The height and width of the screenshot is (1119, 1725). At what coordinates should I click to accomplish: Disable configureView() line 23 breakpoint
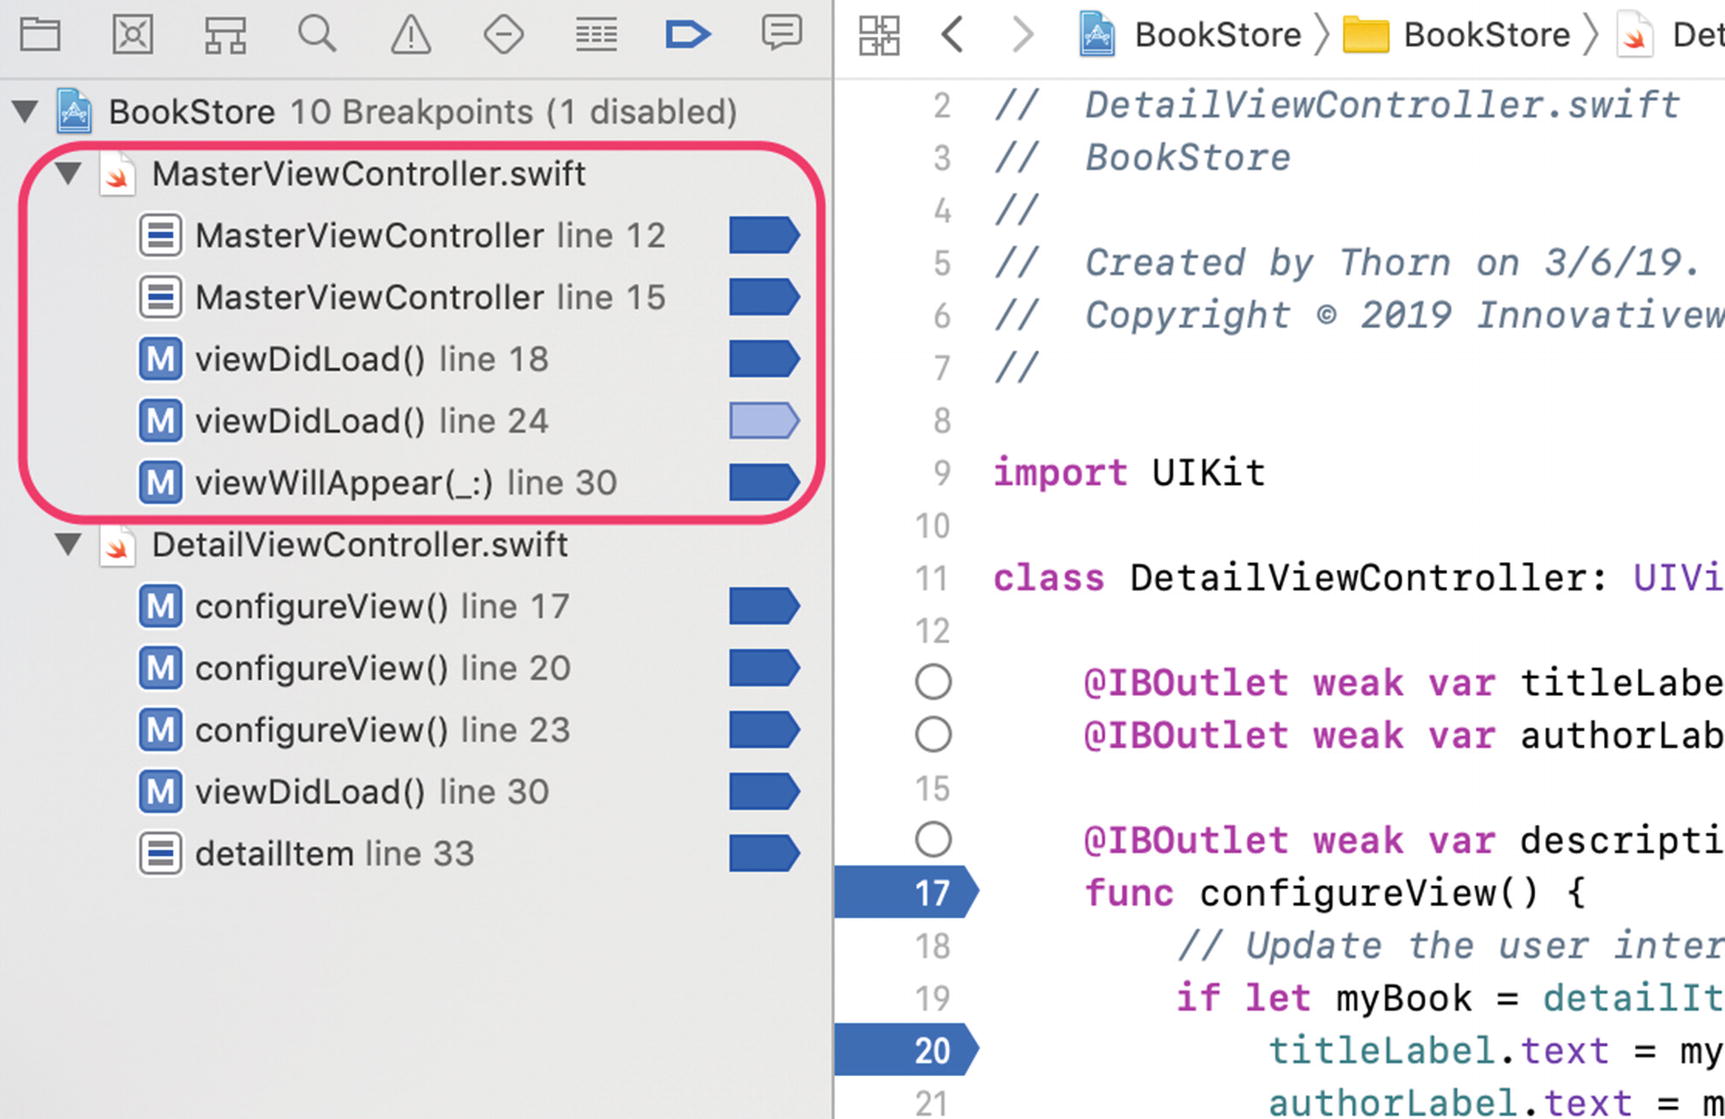(x=764, y=730)
